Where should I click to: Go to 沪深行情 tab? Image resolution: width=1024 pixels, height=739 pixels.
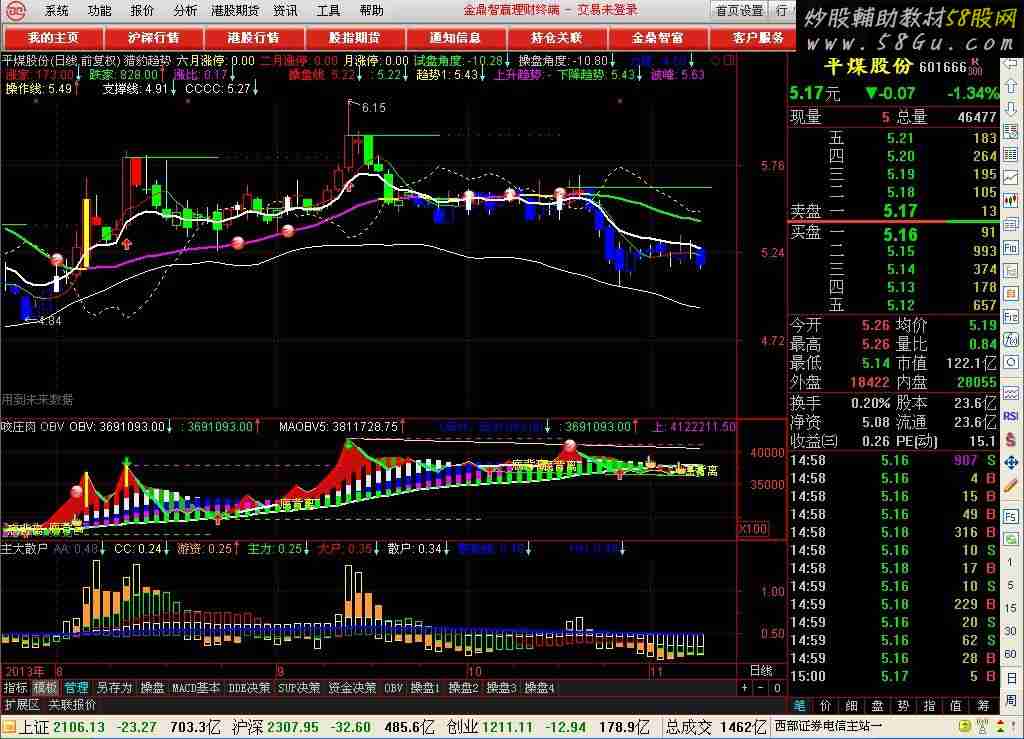tap(153, 38)
